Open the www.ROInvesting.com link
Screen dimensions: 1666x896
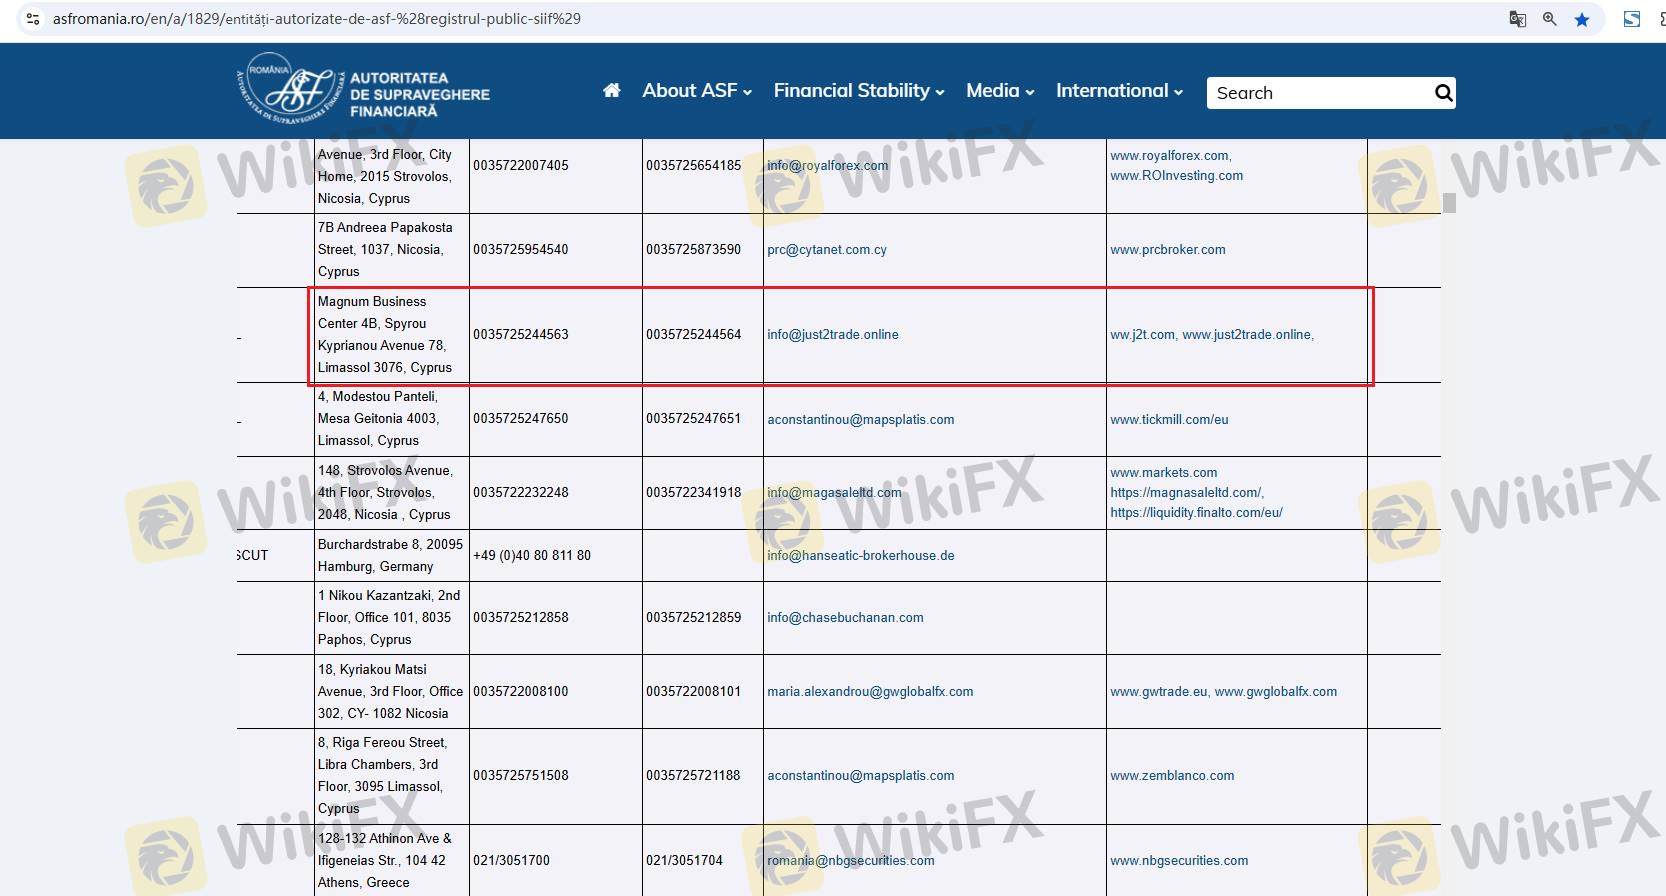pos(1177,176)
